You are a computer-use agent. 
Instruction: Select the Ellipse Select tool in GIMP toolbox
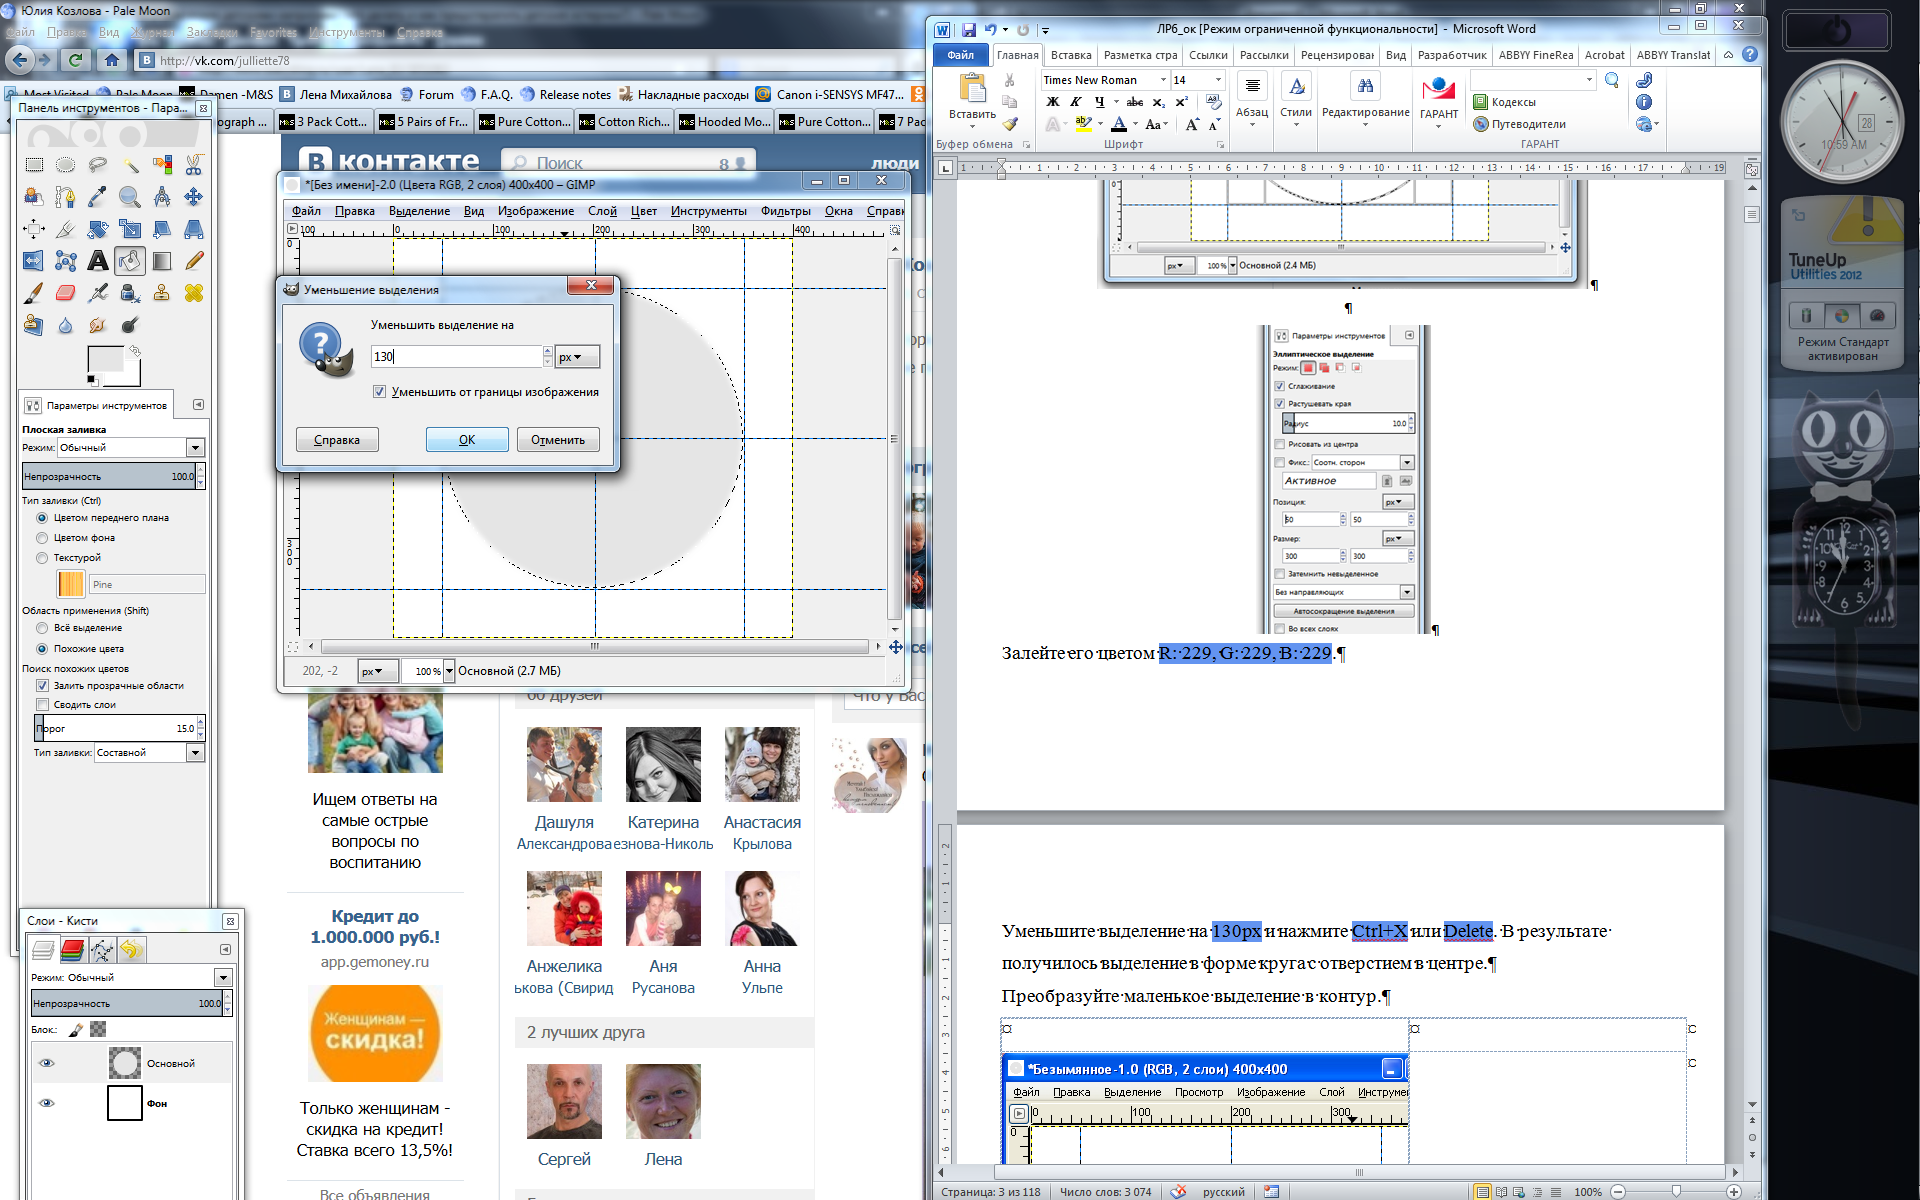coord(66,165)
